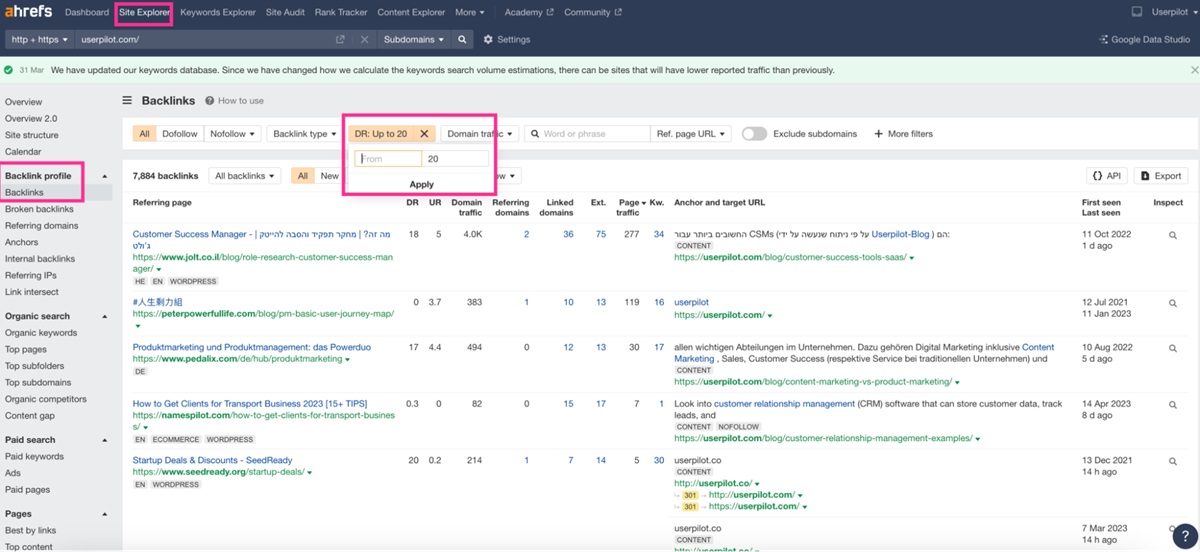Screen dimensions: 1200x552
Task: Open Broken backlinks in sidebar
Action: pos(39,209)
